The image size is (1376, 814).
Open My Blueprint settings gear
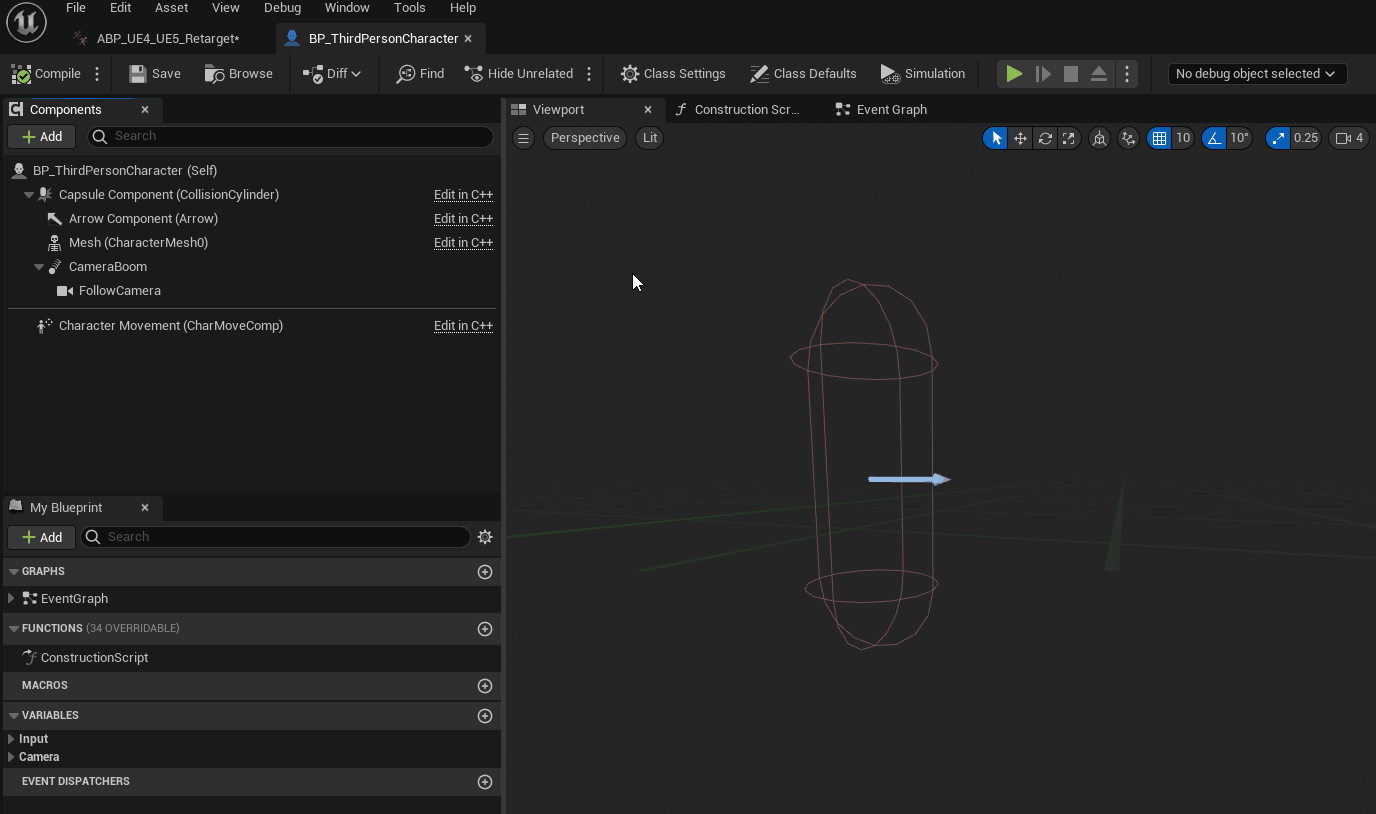pos(485,537)
